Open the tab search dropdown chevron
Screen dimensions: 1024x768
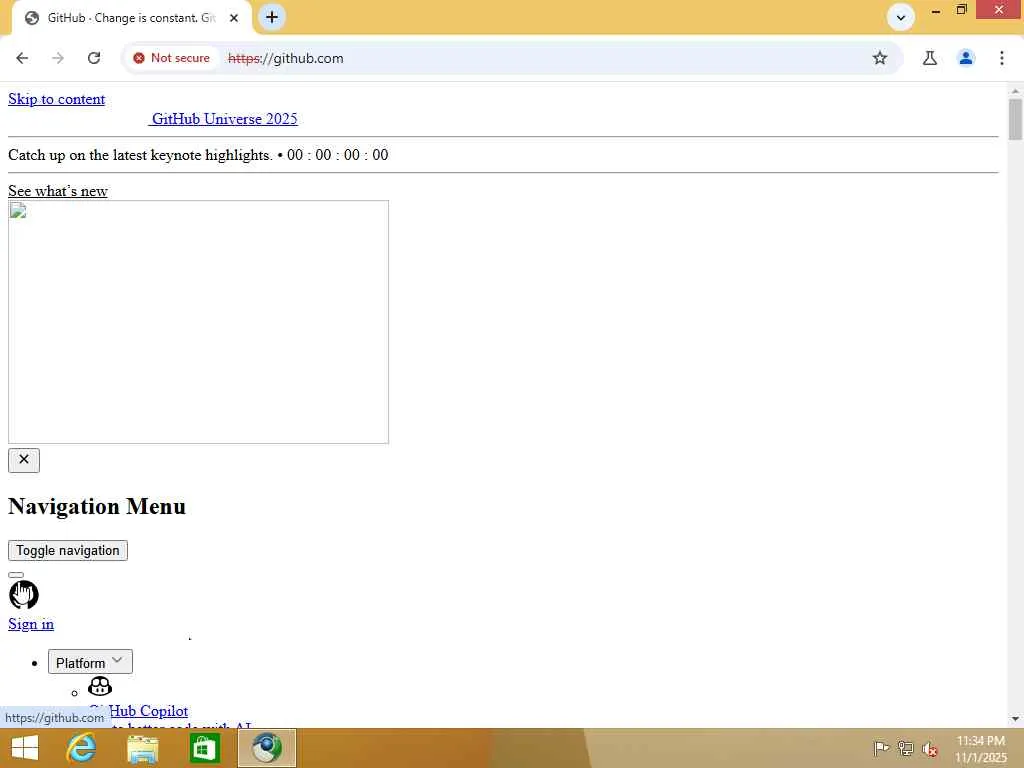[901, 18]
